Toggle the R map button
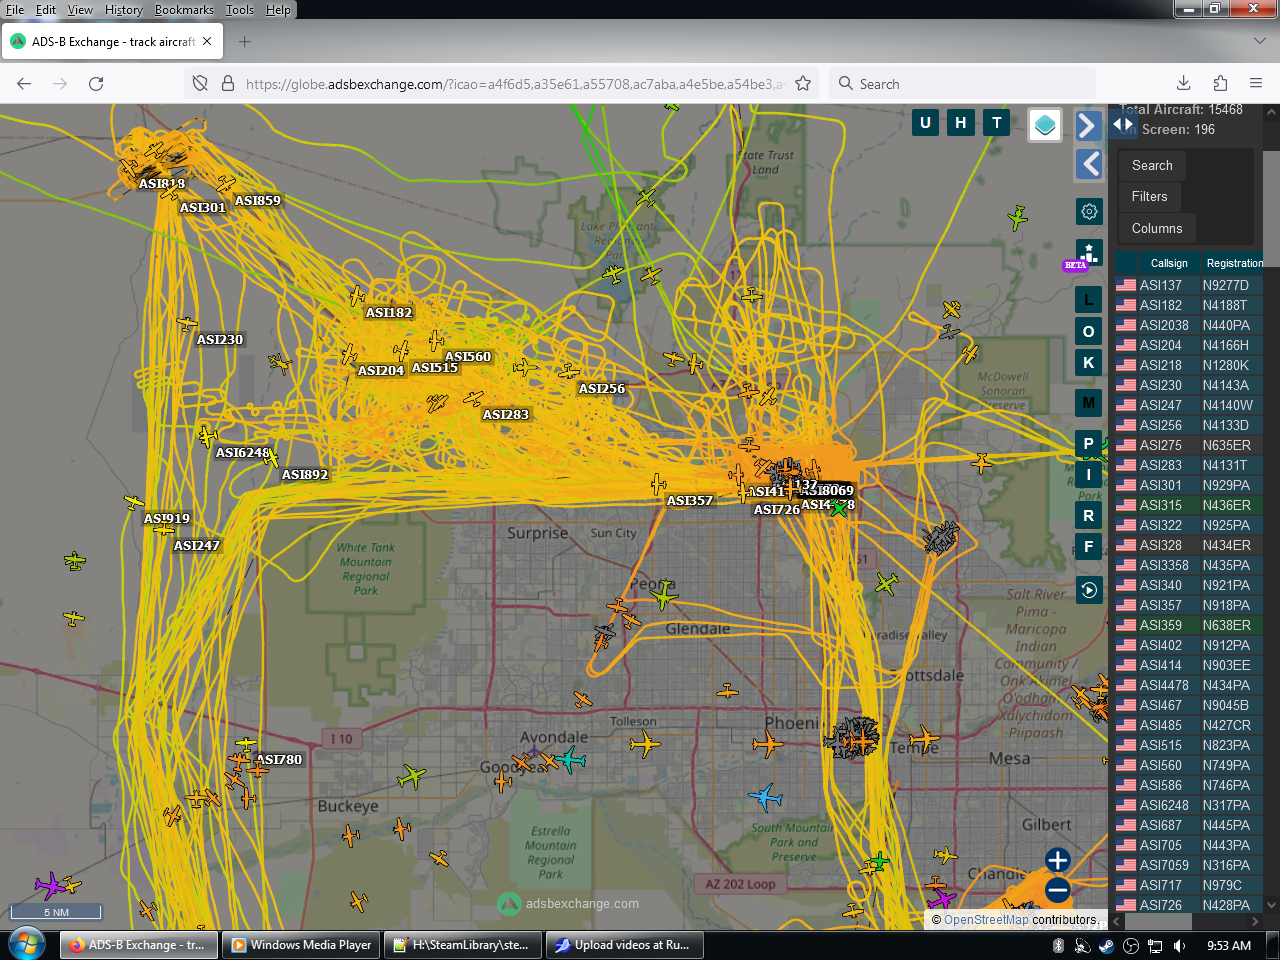This screenshot has width=1280, height=960. (1089, 515)
